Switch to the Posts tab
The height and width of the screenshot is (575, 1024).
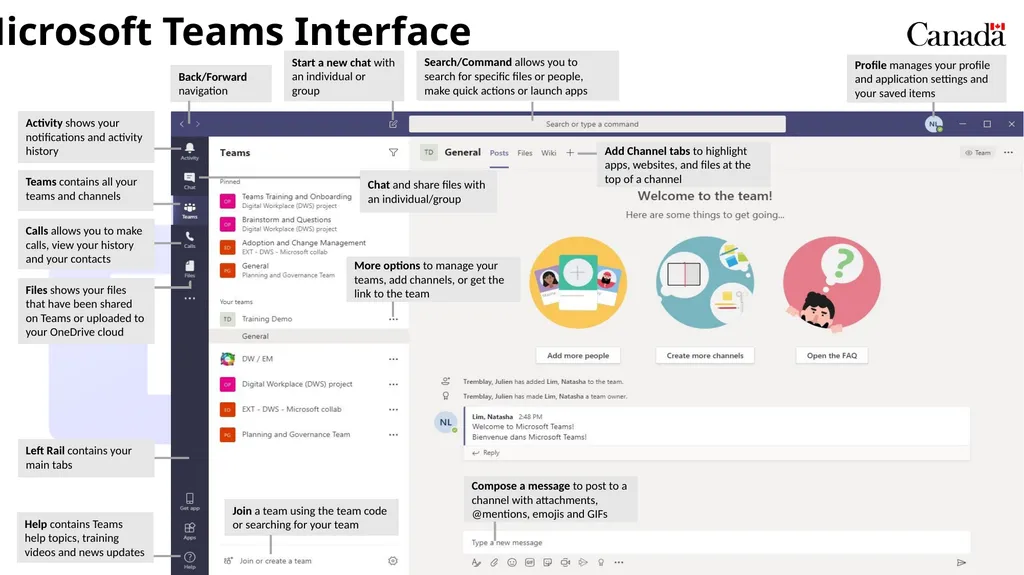coord(499,153)
